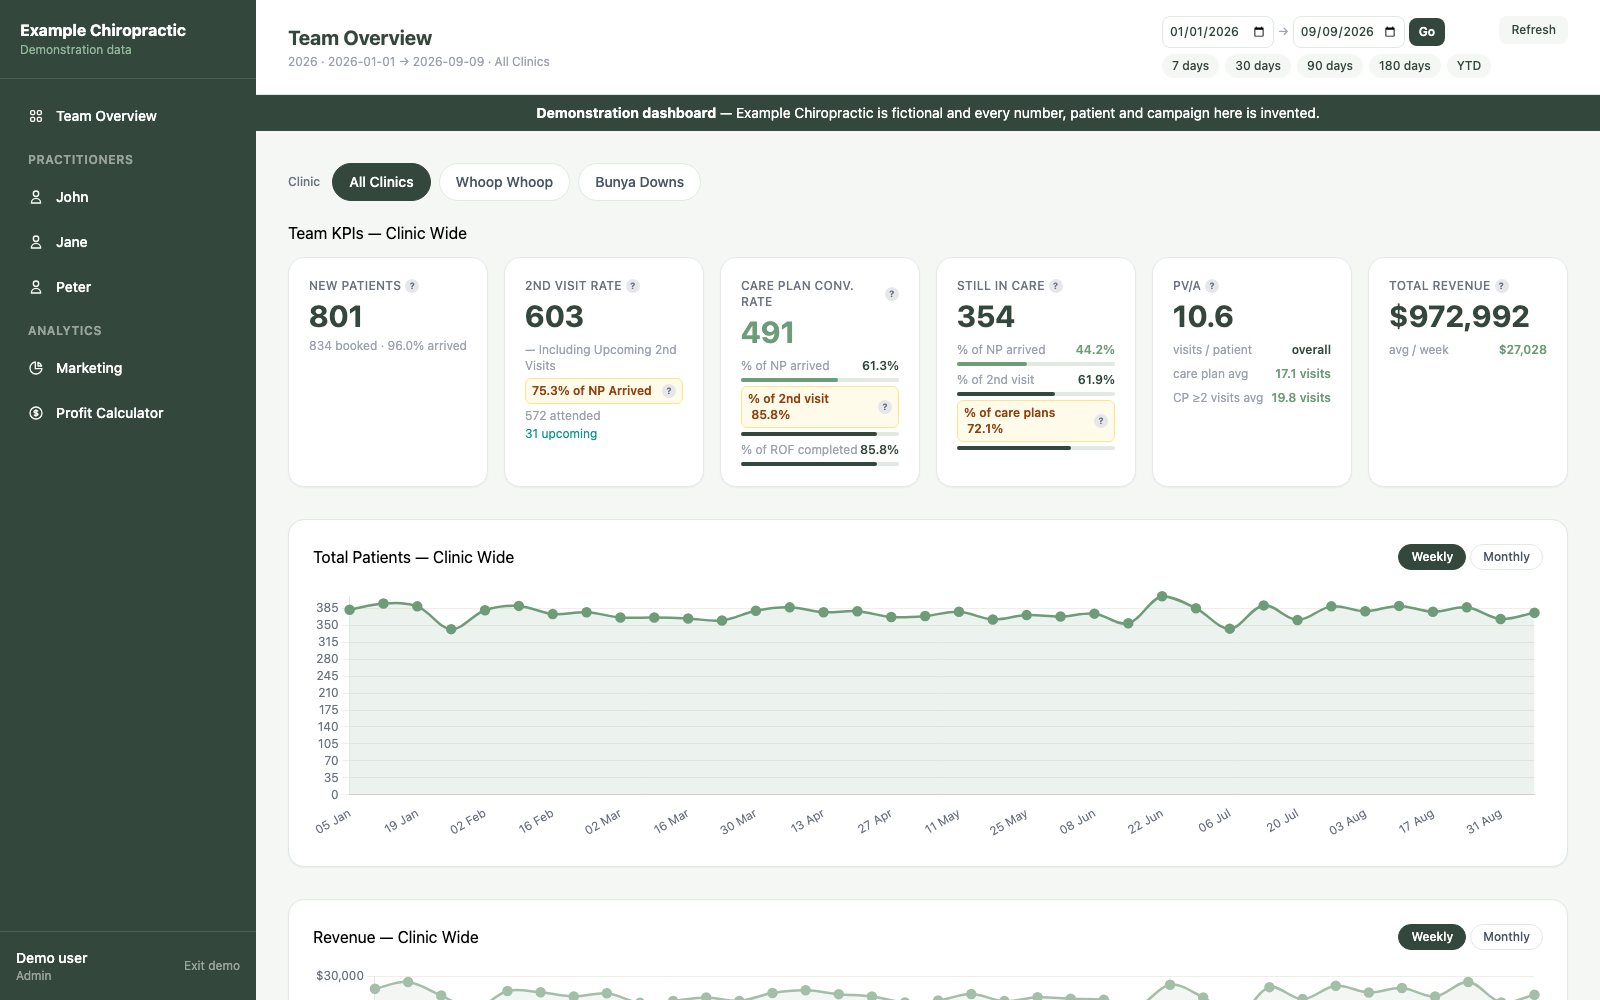The width and height of the screenshot is (1600, 1000).
Task: Click the help icon next to Total Revenue
Action: [x=1502, y=286]
